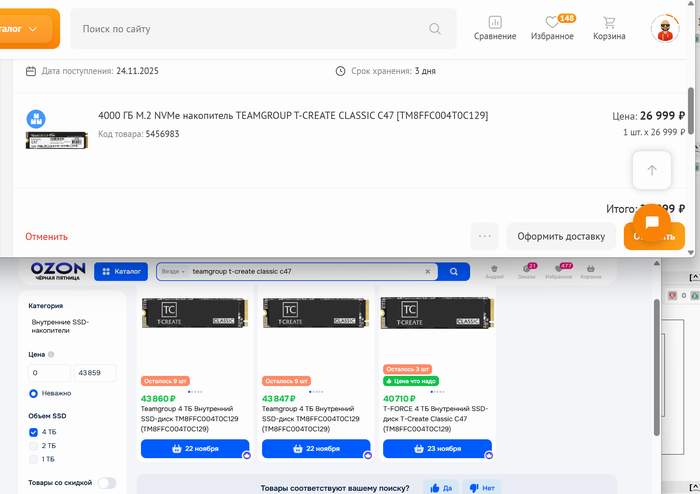The image size is (700, 494).
Task: Click the order popup scroll-down arrow
Action: 691,253
